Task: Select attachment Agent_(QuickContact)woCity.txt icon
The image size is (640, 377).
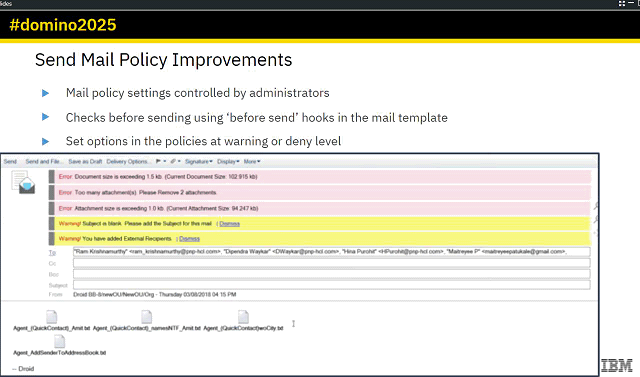Action: coord(243,317)
